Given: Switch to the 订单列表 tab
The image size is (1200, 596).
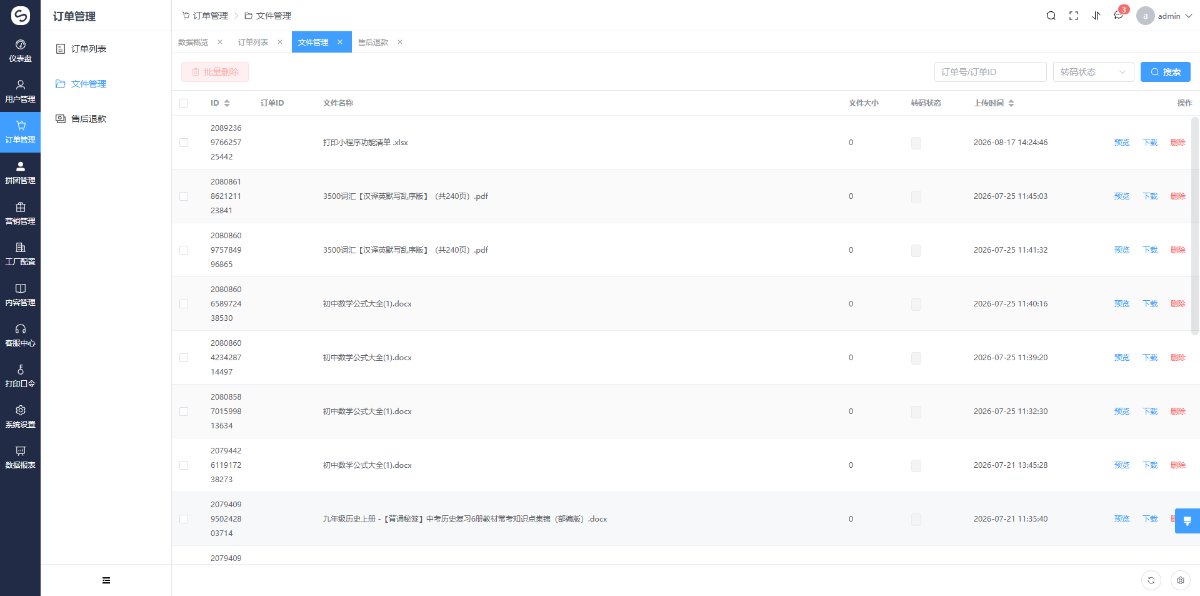Looking at the screenshot, I should [253, 42].
